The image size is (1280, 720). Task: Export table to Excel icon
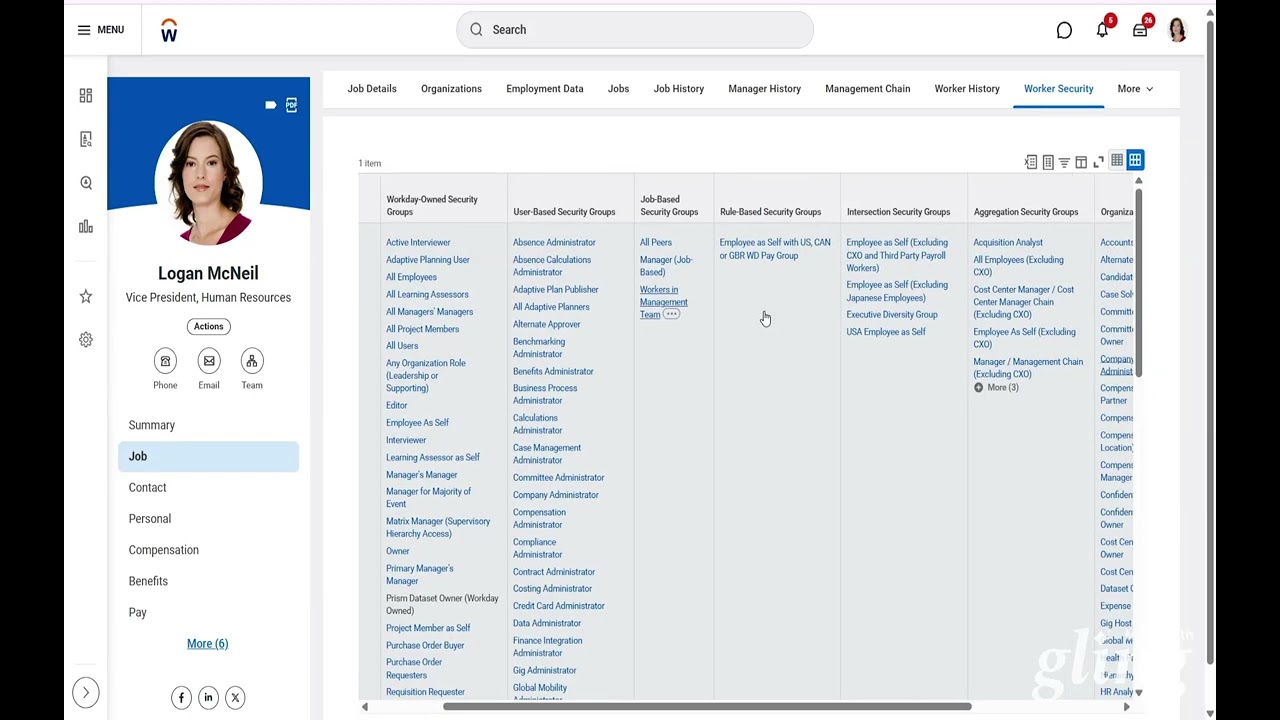click(x=1031, y=162)
